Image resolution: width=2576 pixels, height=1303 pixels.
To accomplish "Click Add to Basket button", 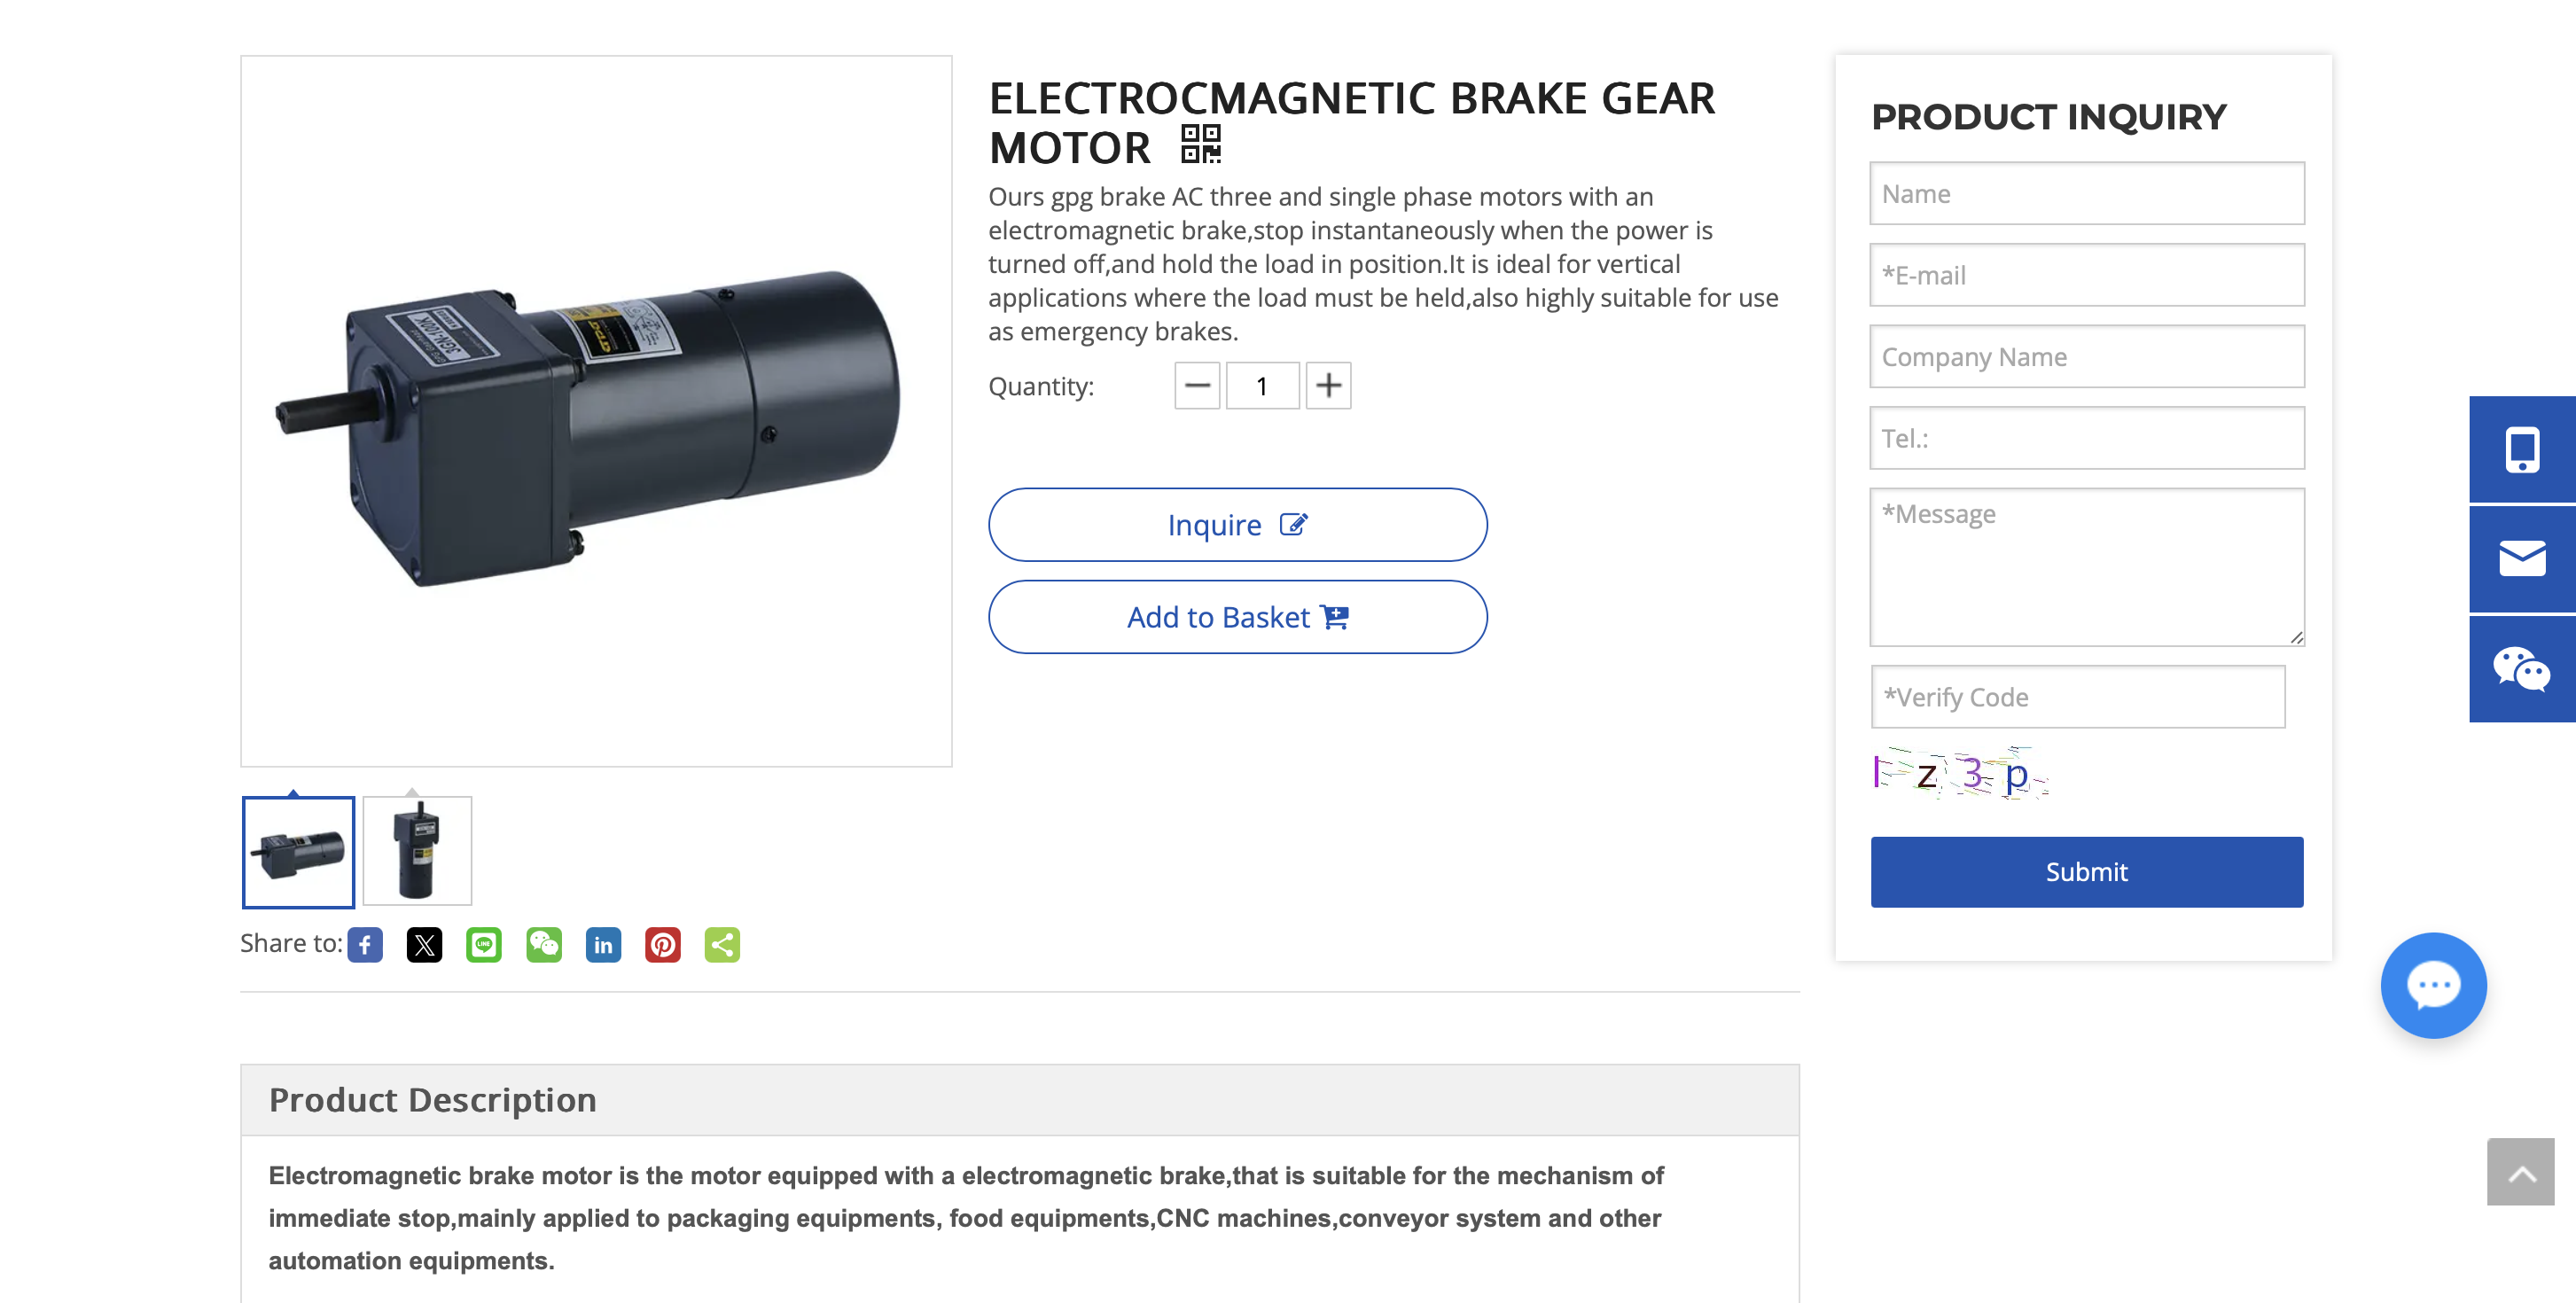I will pos(1237,617).
